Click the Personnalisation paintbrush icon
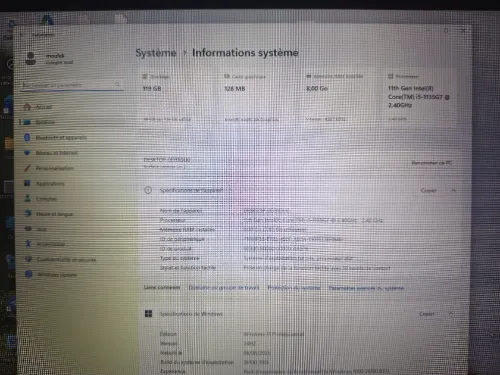Screen dimensions: 500x375 pos(27,168)
